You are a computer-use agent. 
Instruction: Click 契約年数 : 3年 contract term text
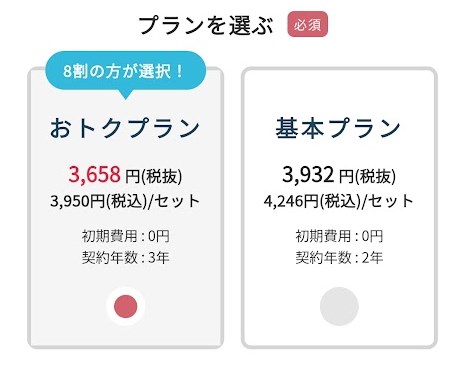tap(126, 257)
